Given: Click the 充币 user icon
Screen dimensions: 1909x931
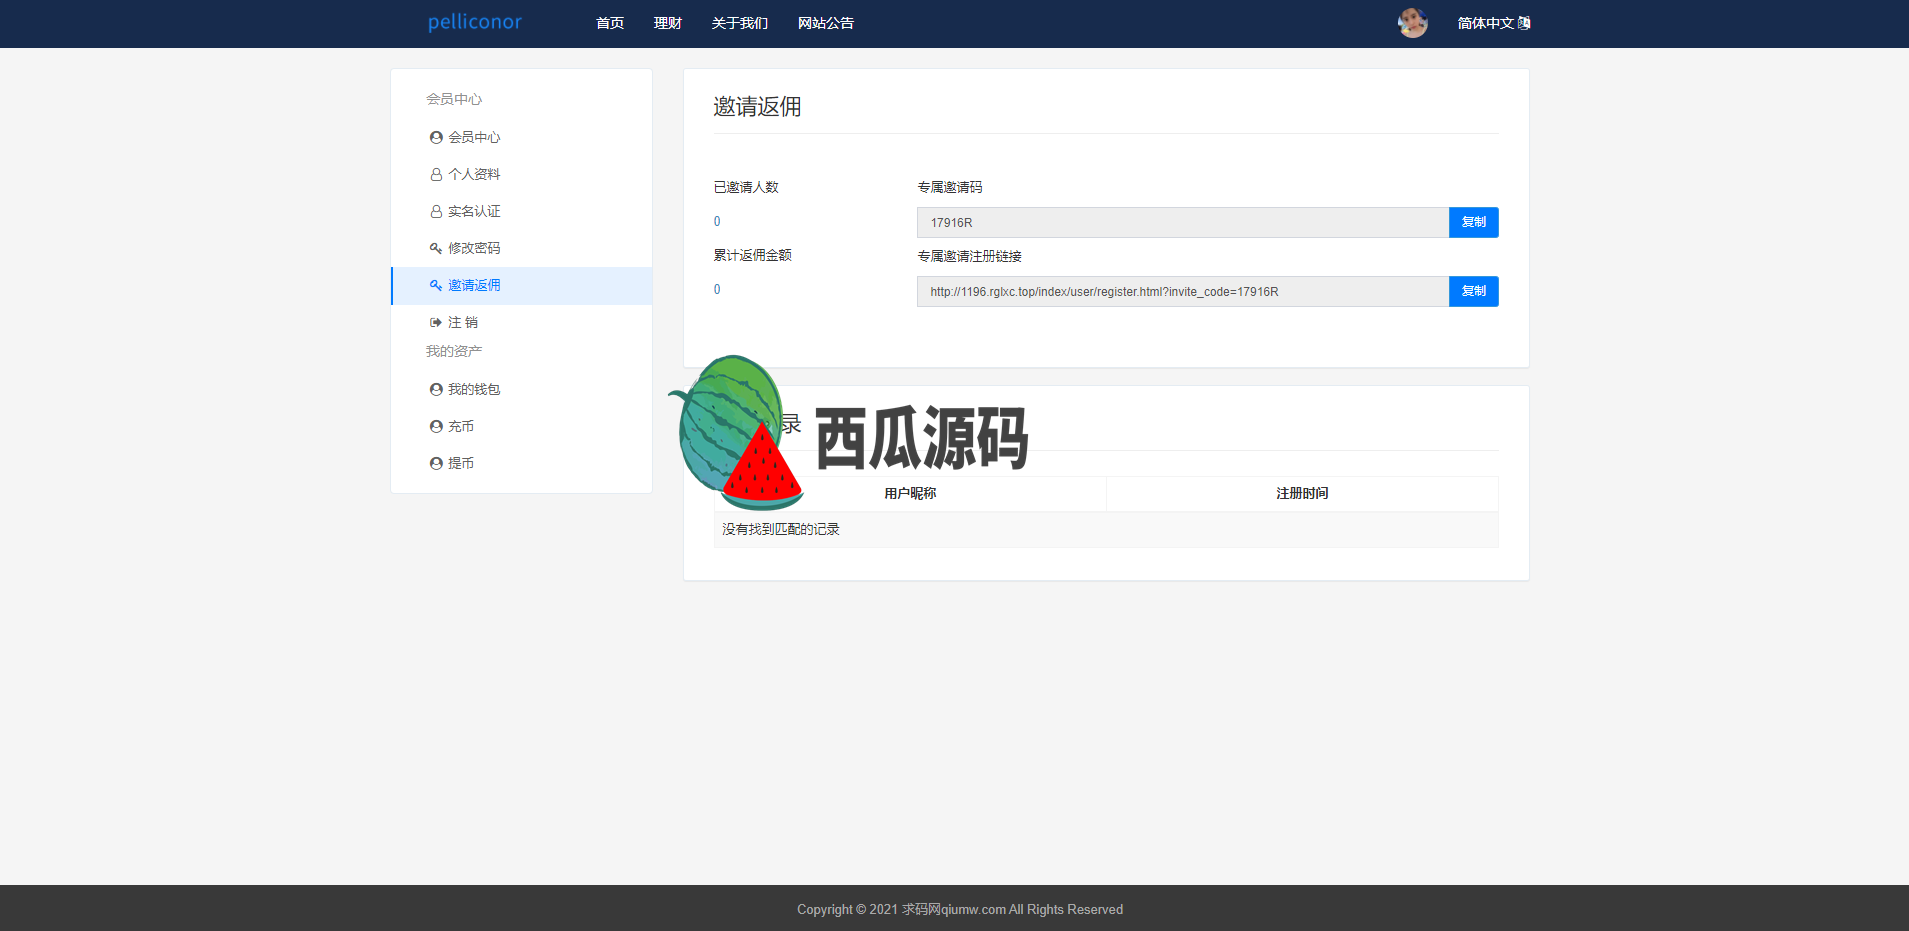Looking at the screenshot, I should point(436,426).
